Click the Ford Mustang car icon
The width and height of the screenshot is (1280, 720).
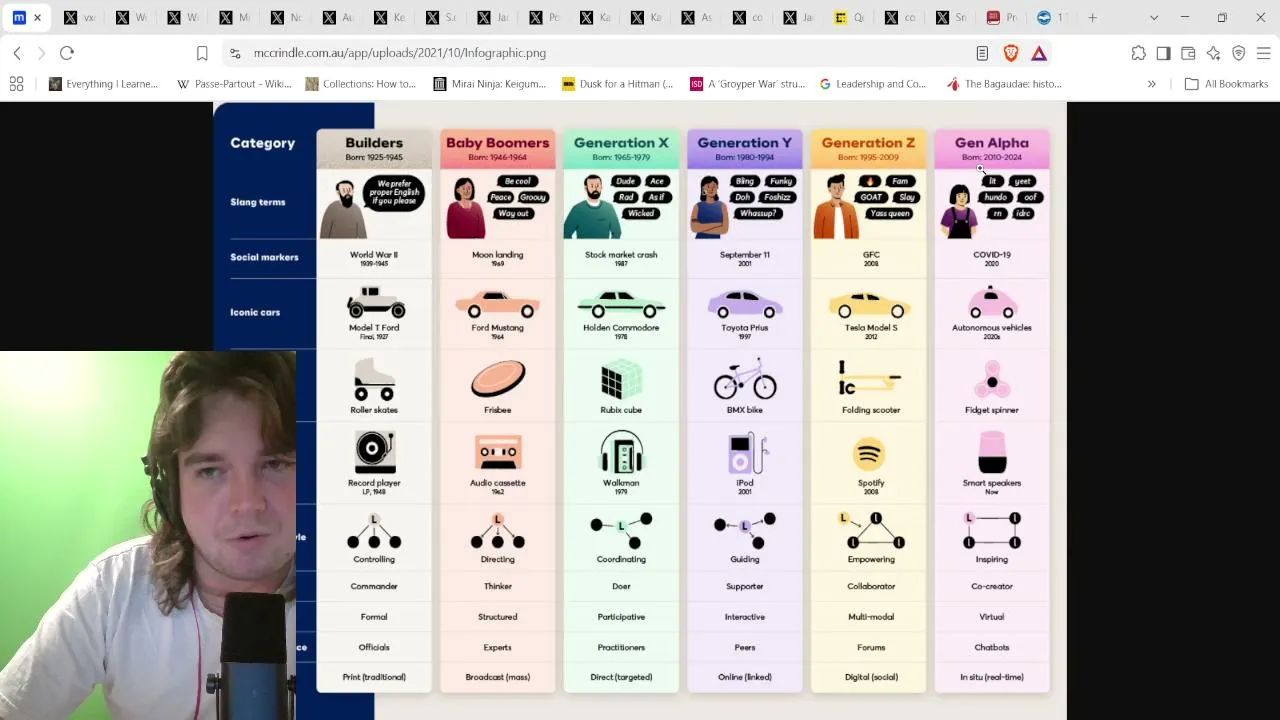click(497, 304)
